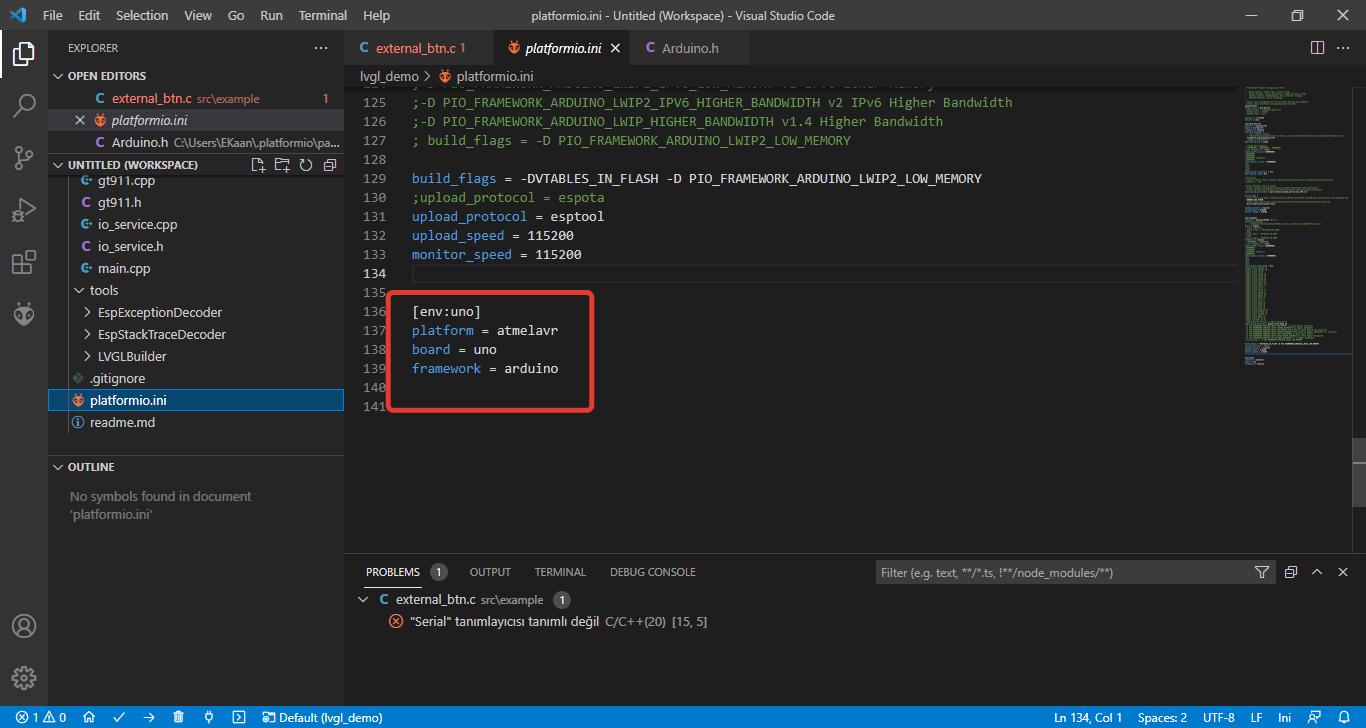Screen dimensions: 1366x728
Task: Click New File icon in workspace header
Action: 258,165
